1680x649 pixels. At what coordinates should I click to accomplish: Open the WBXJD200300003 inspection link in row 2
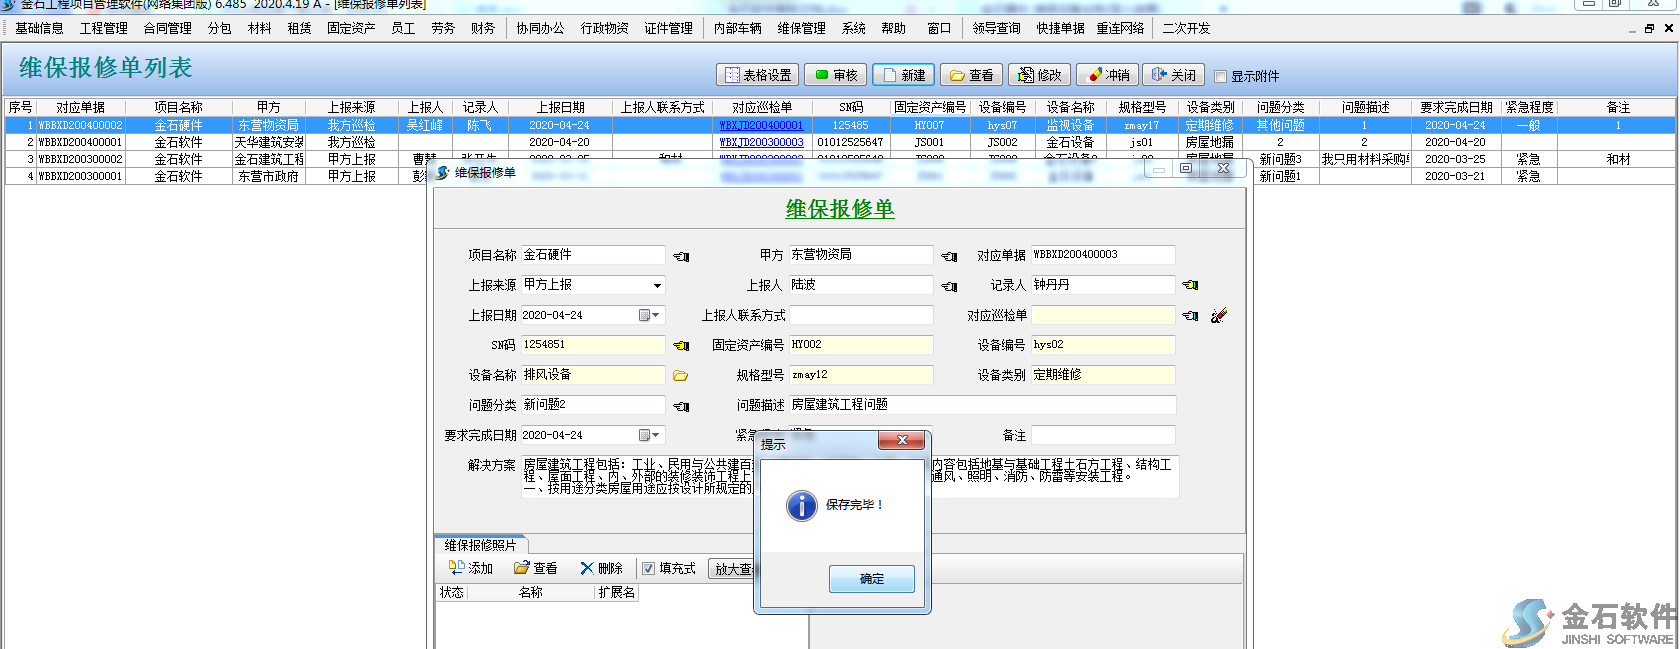click(x=761, y=142)
